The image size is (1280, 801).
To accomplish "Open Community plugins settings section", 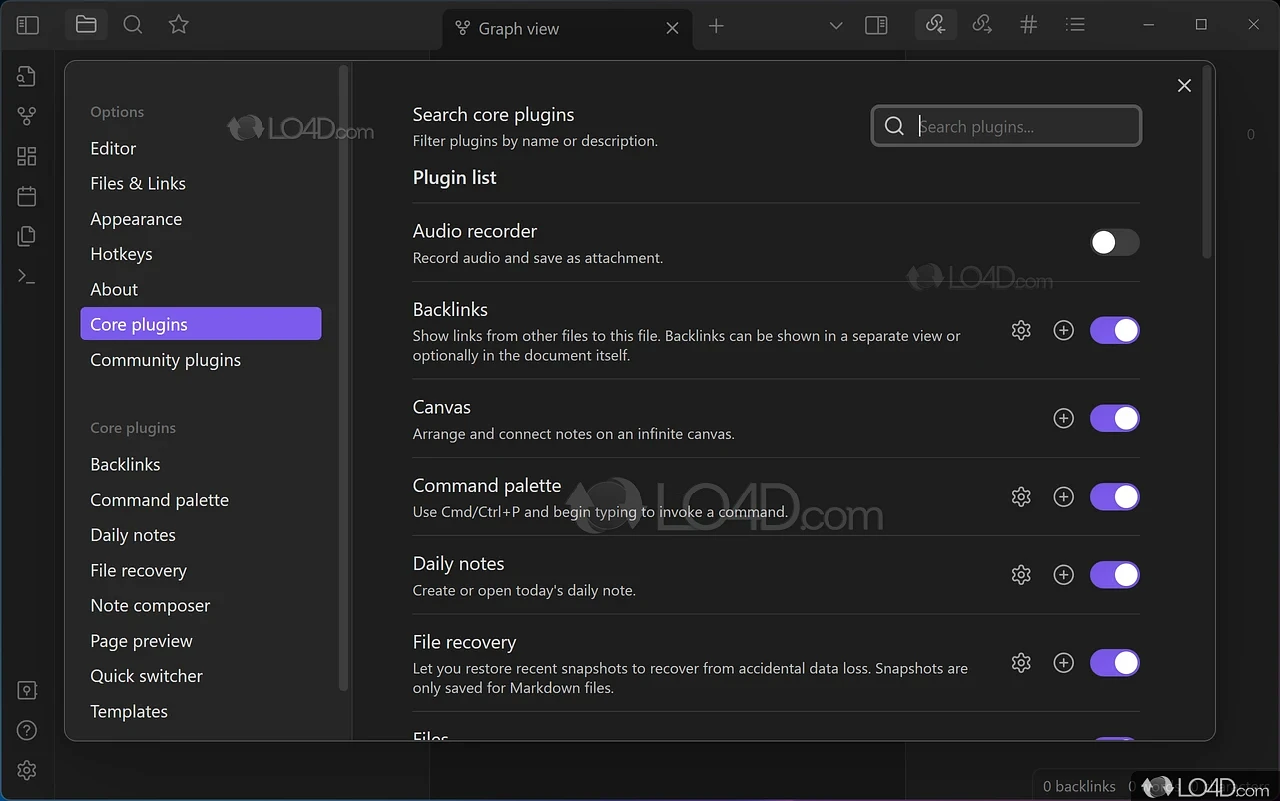I will [165, 360].
